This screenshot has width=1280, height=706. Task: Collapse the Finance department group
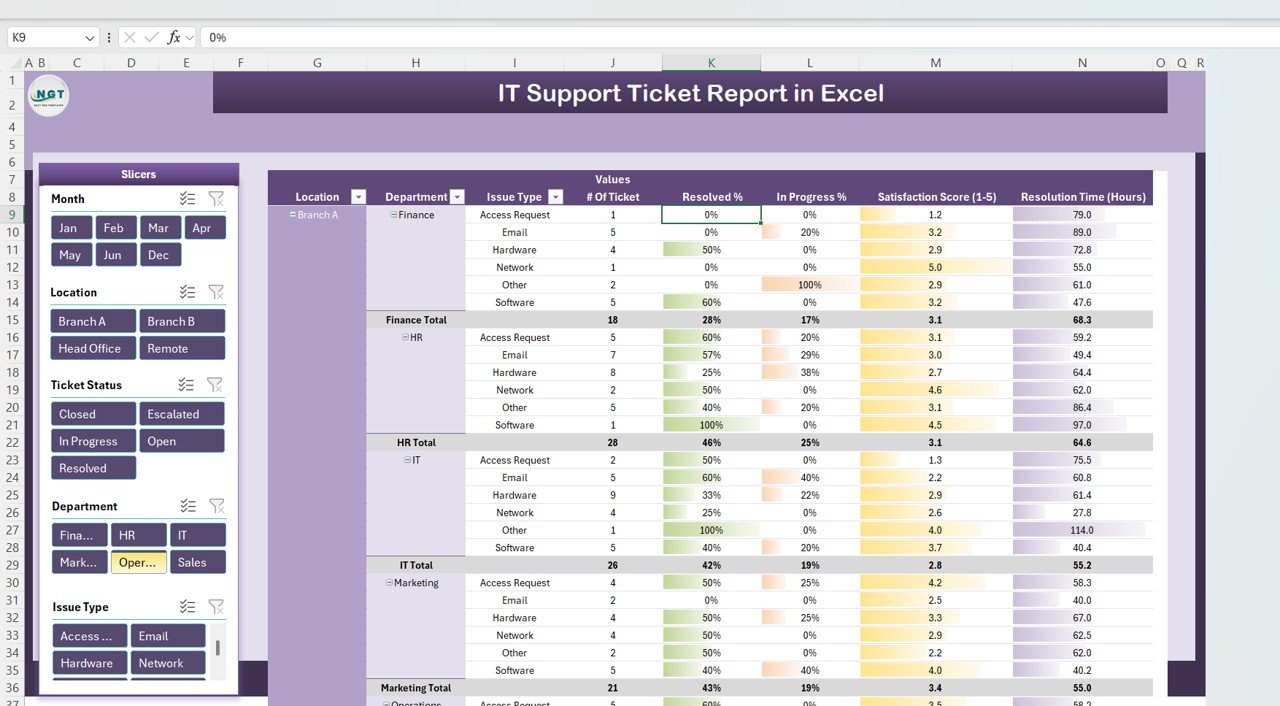tap(394, 215)
